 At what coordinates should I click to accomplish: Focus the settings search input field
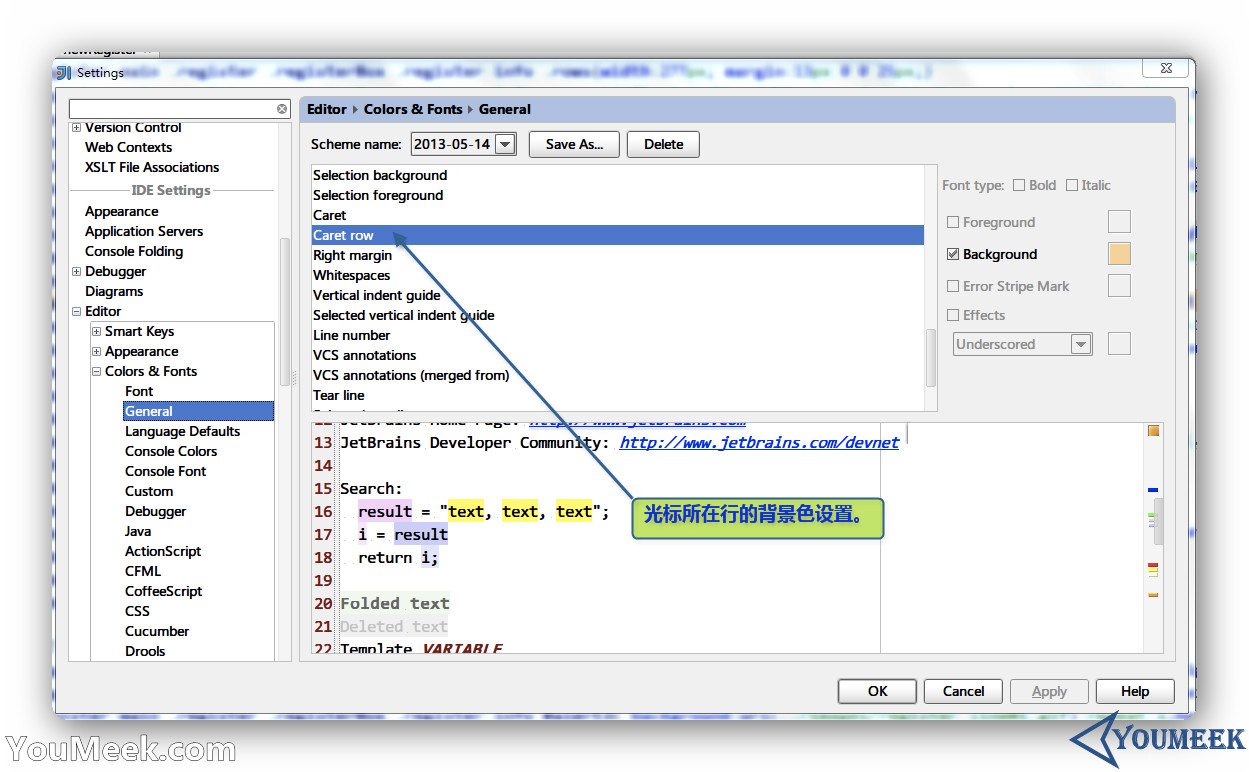172,109
